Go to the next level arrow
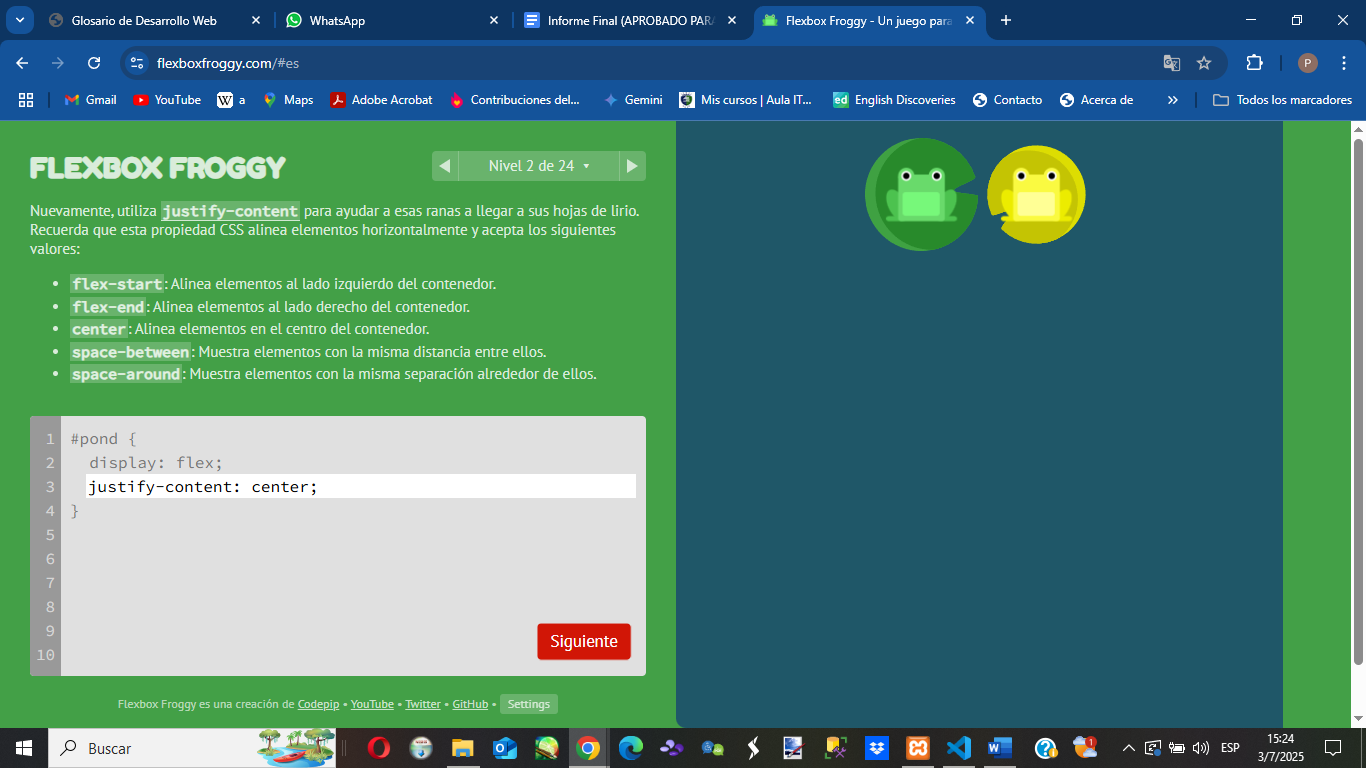 coord(632,166)
